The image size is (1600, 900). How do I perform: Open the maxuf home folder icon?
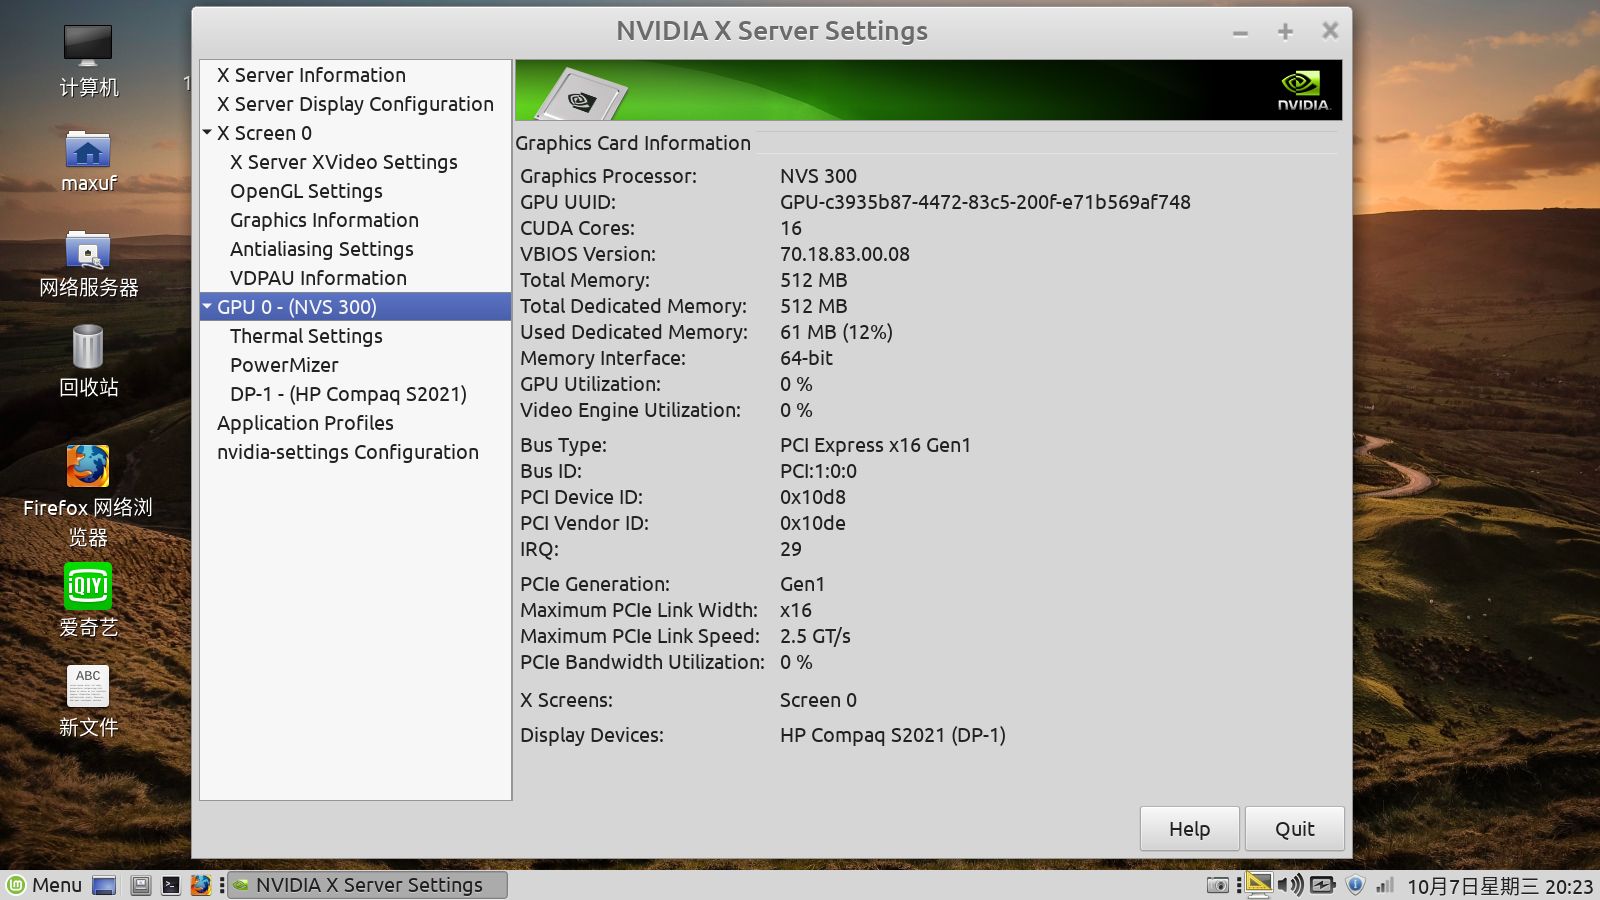pos(88,151)
